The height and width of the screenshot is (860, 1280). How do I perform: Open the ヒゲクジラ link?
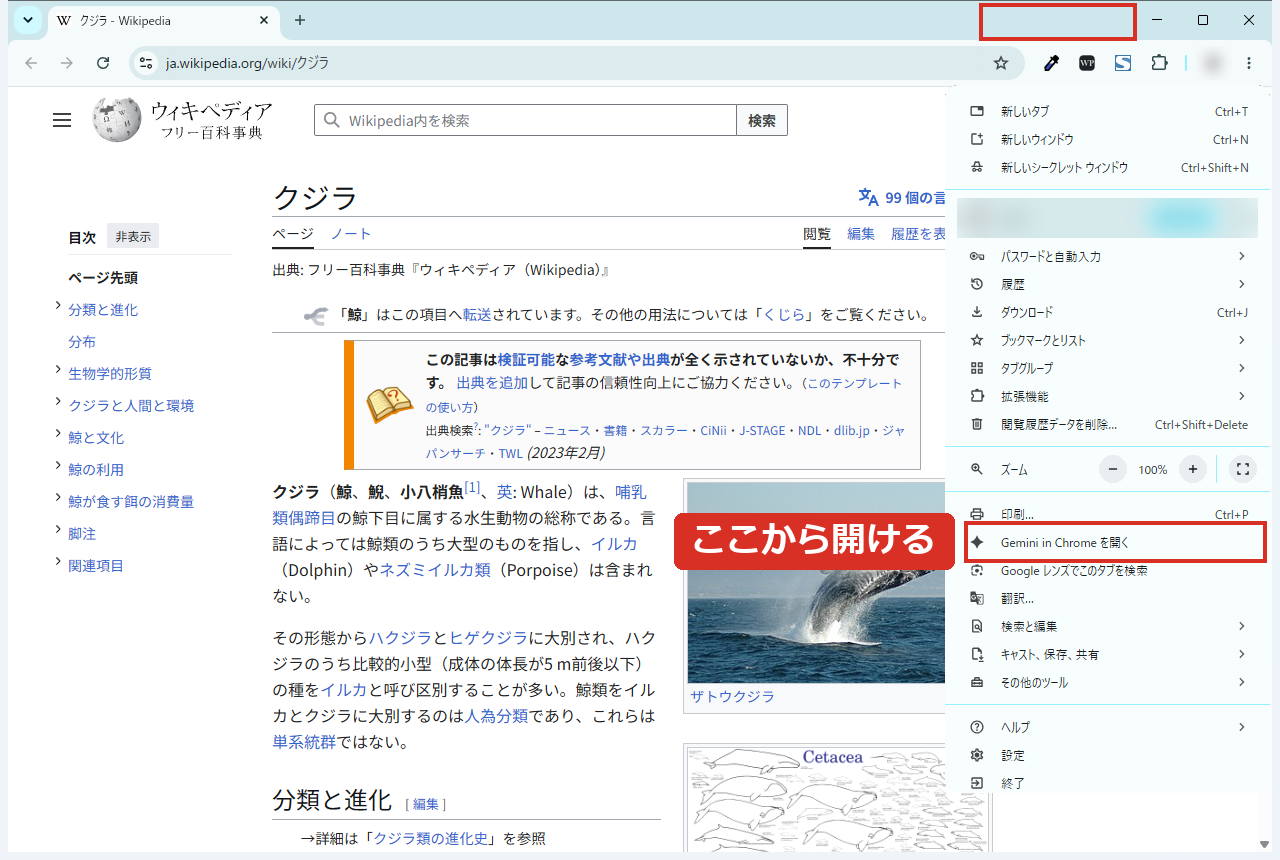(x=488, y=637)
